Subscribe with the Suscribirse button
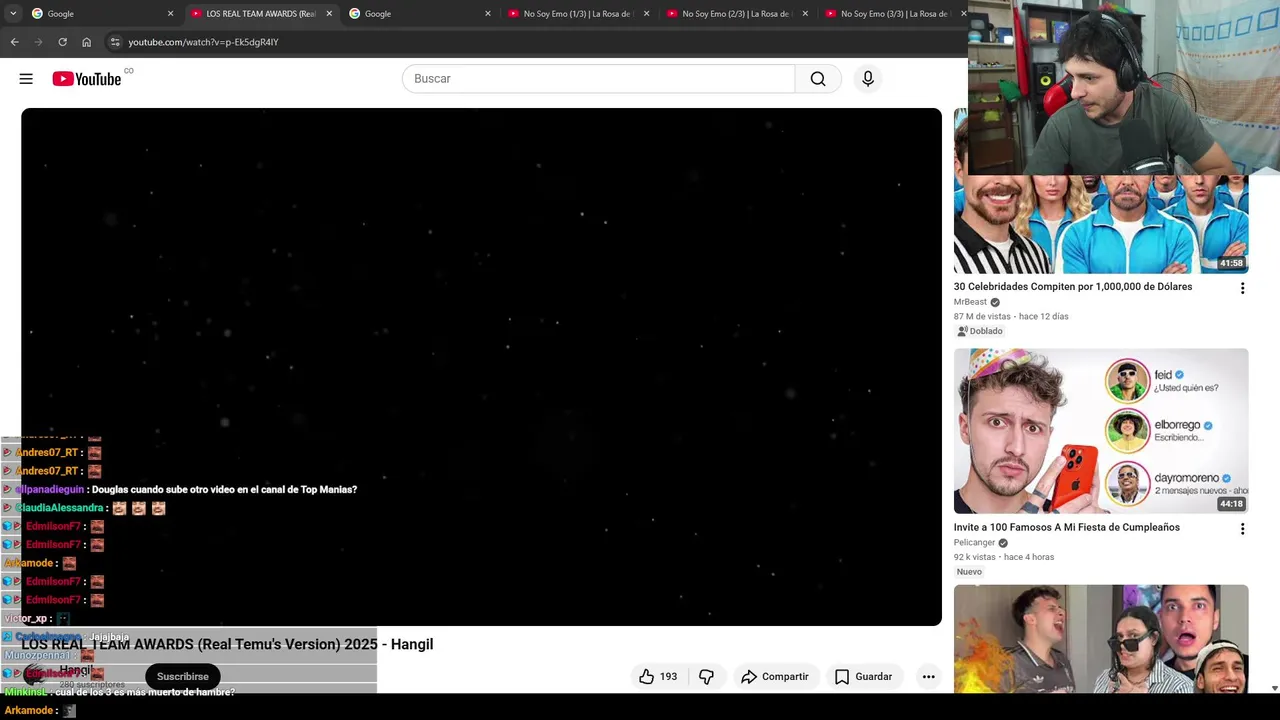Viewport: 1280px width, 720px height. tap(182, 677)
